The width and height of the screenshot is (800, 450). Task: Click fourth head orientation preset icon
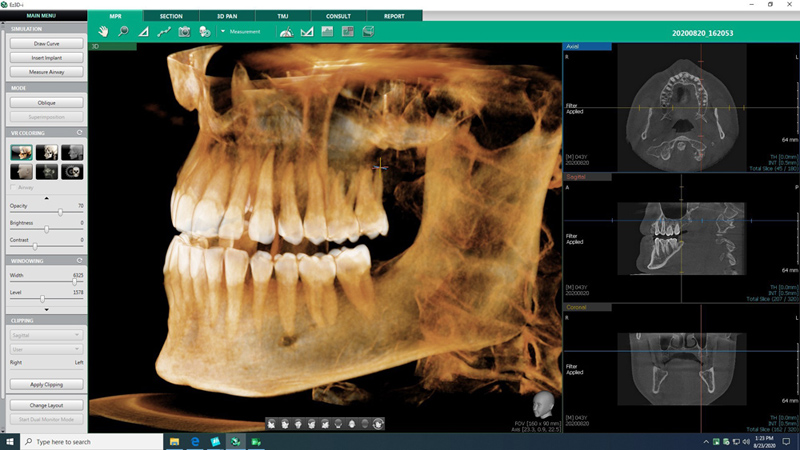(x=311, y=424)
